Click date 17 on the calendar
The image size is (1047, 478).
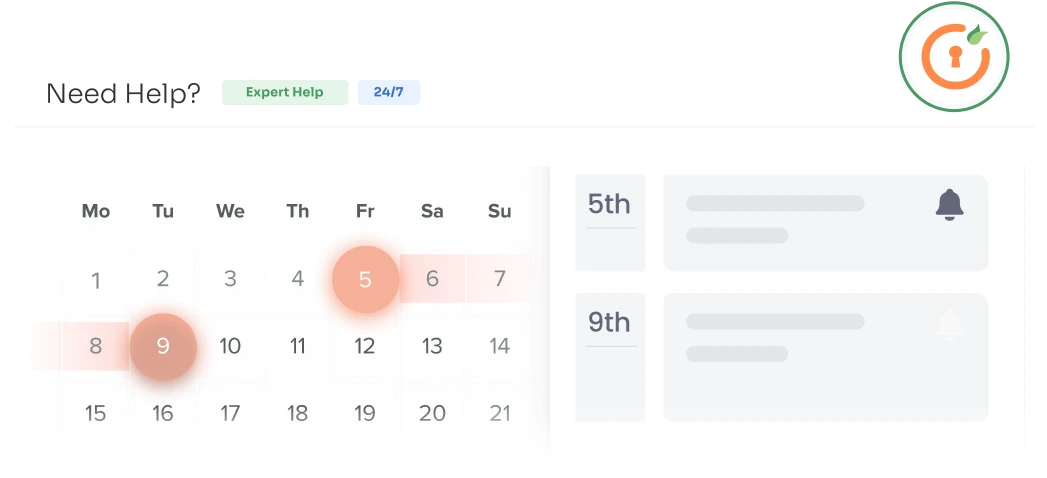230,413
